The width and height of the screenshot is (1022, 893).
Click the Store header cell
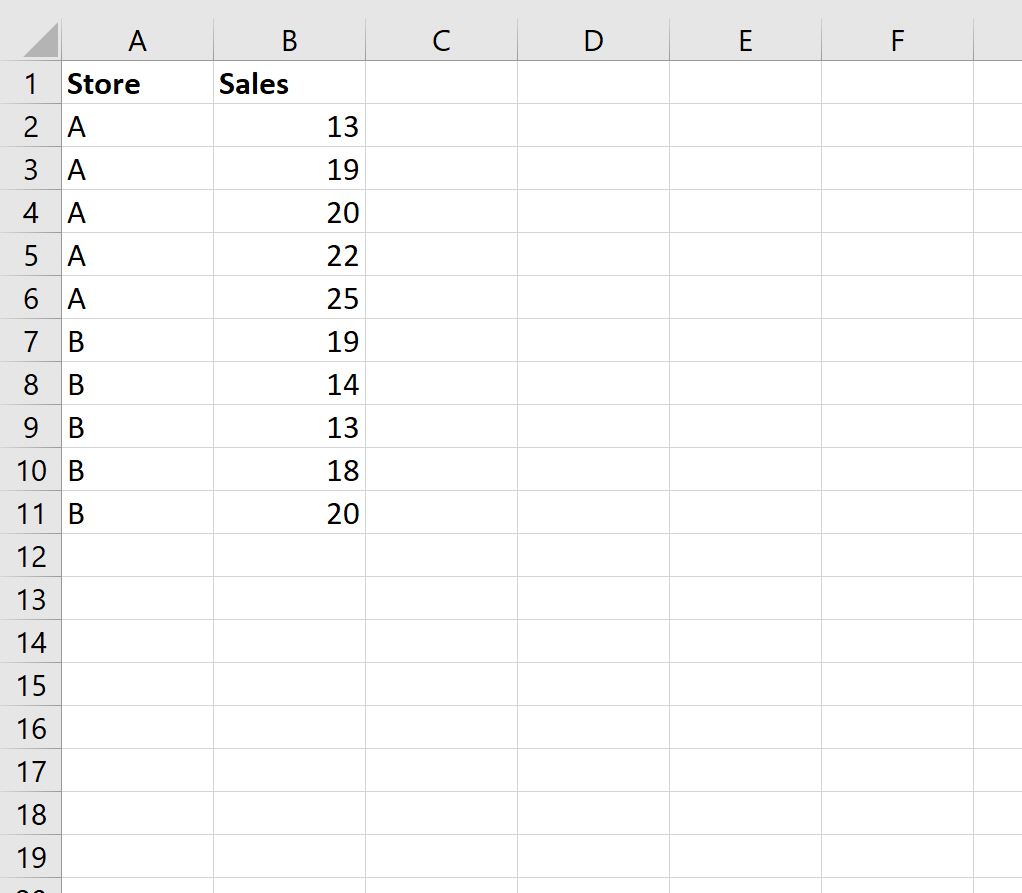pos(138,84)
